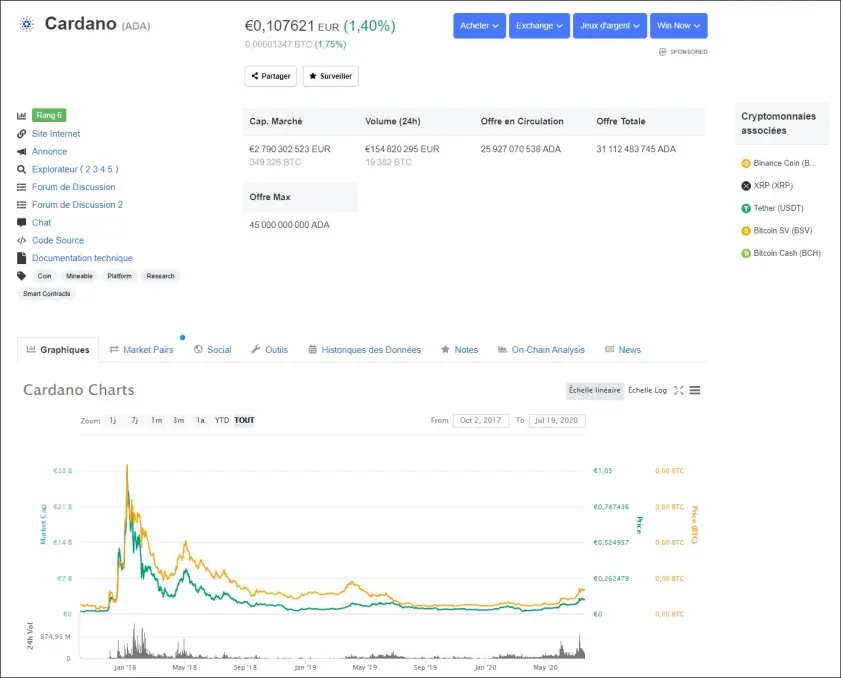Image resolution: width=841 pixels, height=678 pixels.
Task: Switch to Market Pairs tab
Action: [x=142, y=350]
